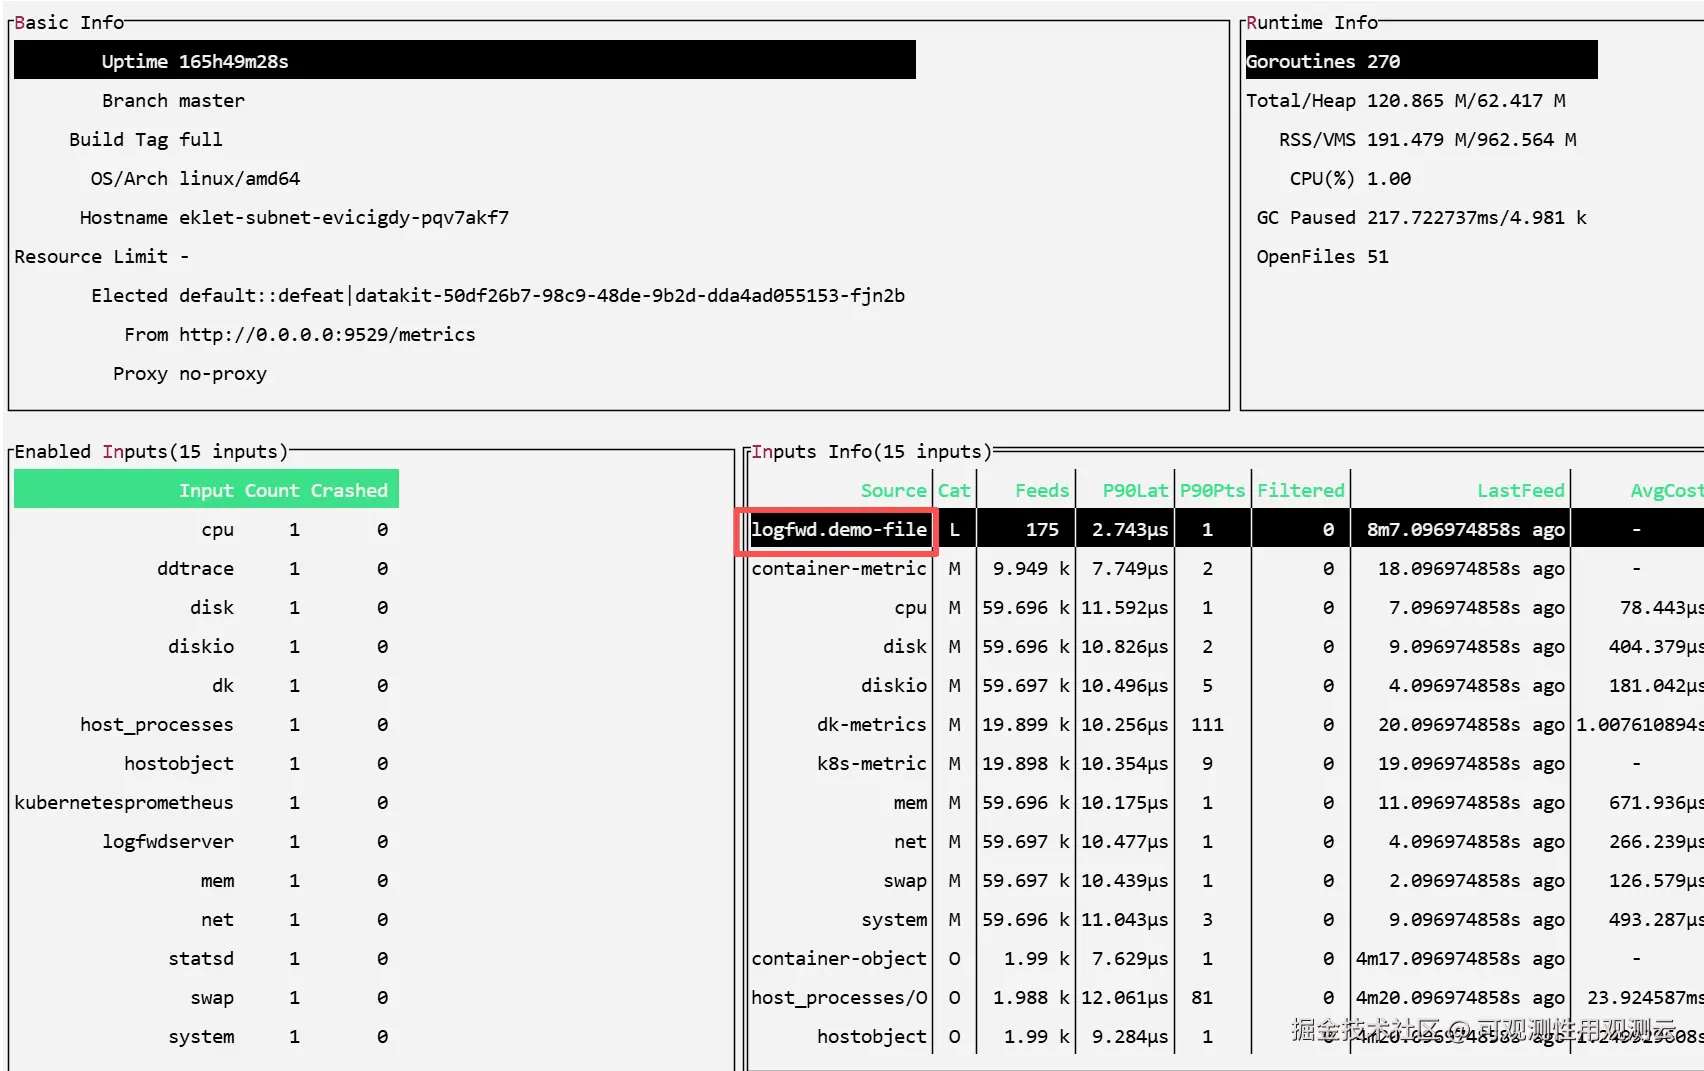Click P90Pts value 81
Screen dimensions: 1704x1071
(1201, 997)
